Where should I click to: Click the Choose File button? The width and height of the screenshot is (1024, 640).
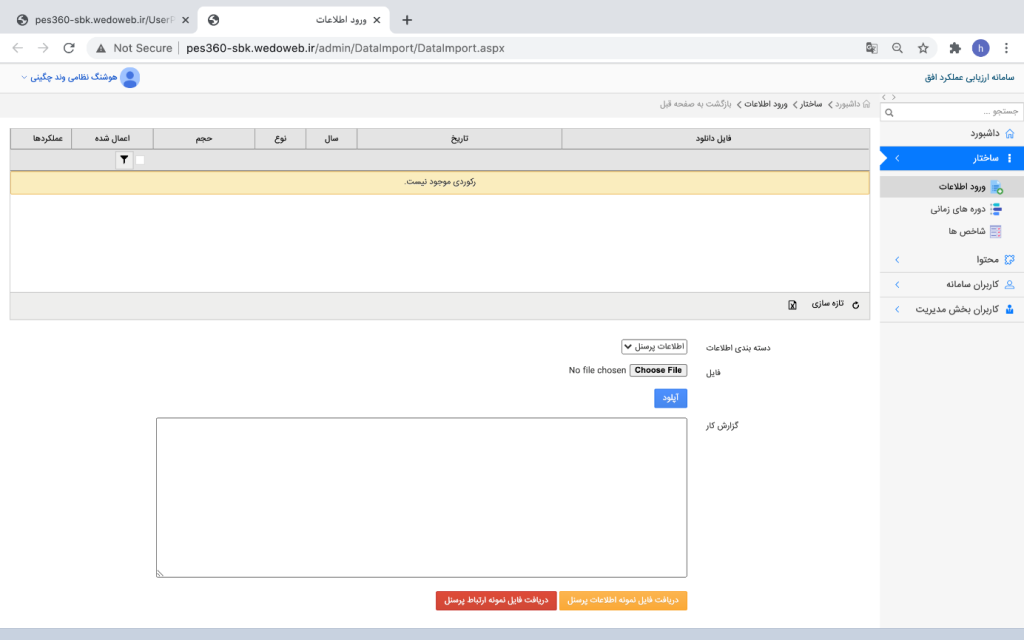point(658,370)
